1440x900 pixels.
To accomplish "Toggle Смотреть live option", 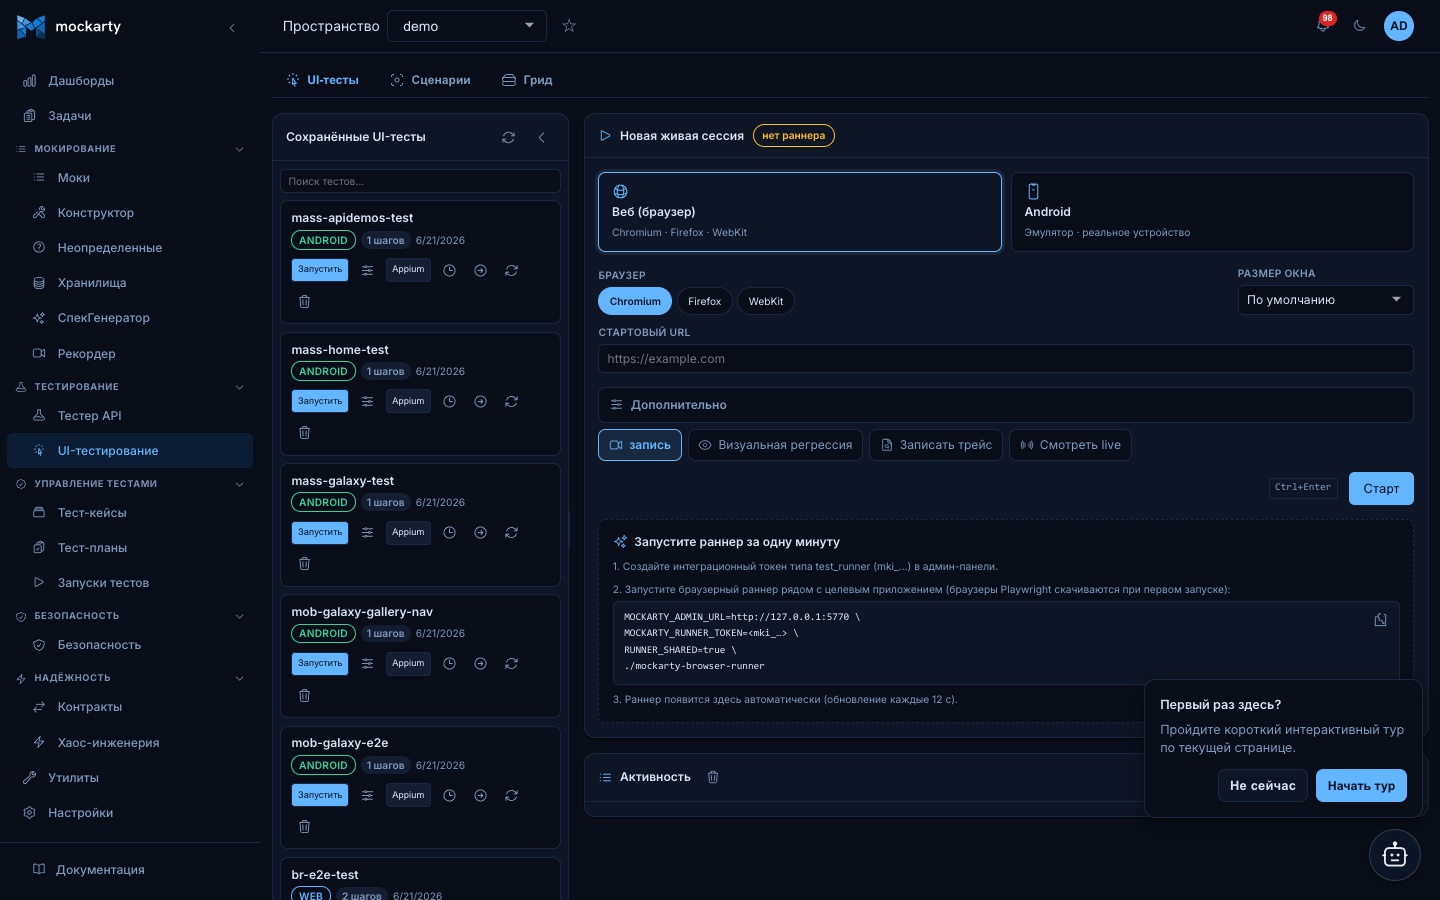I will [1070, 445].
